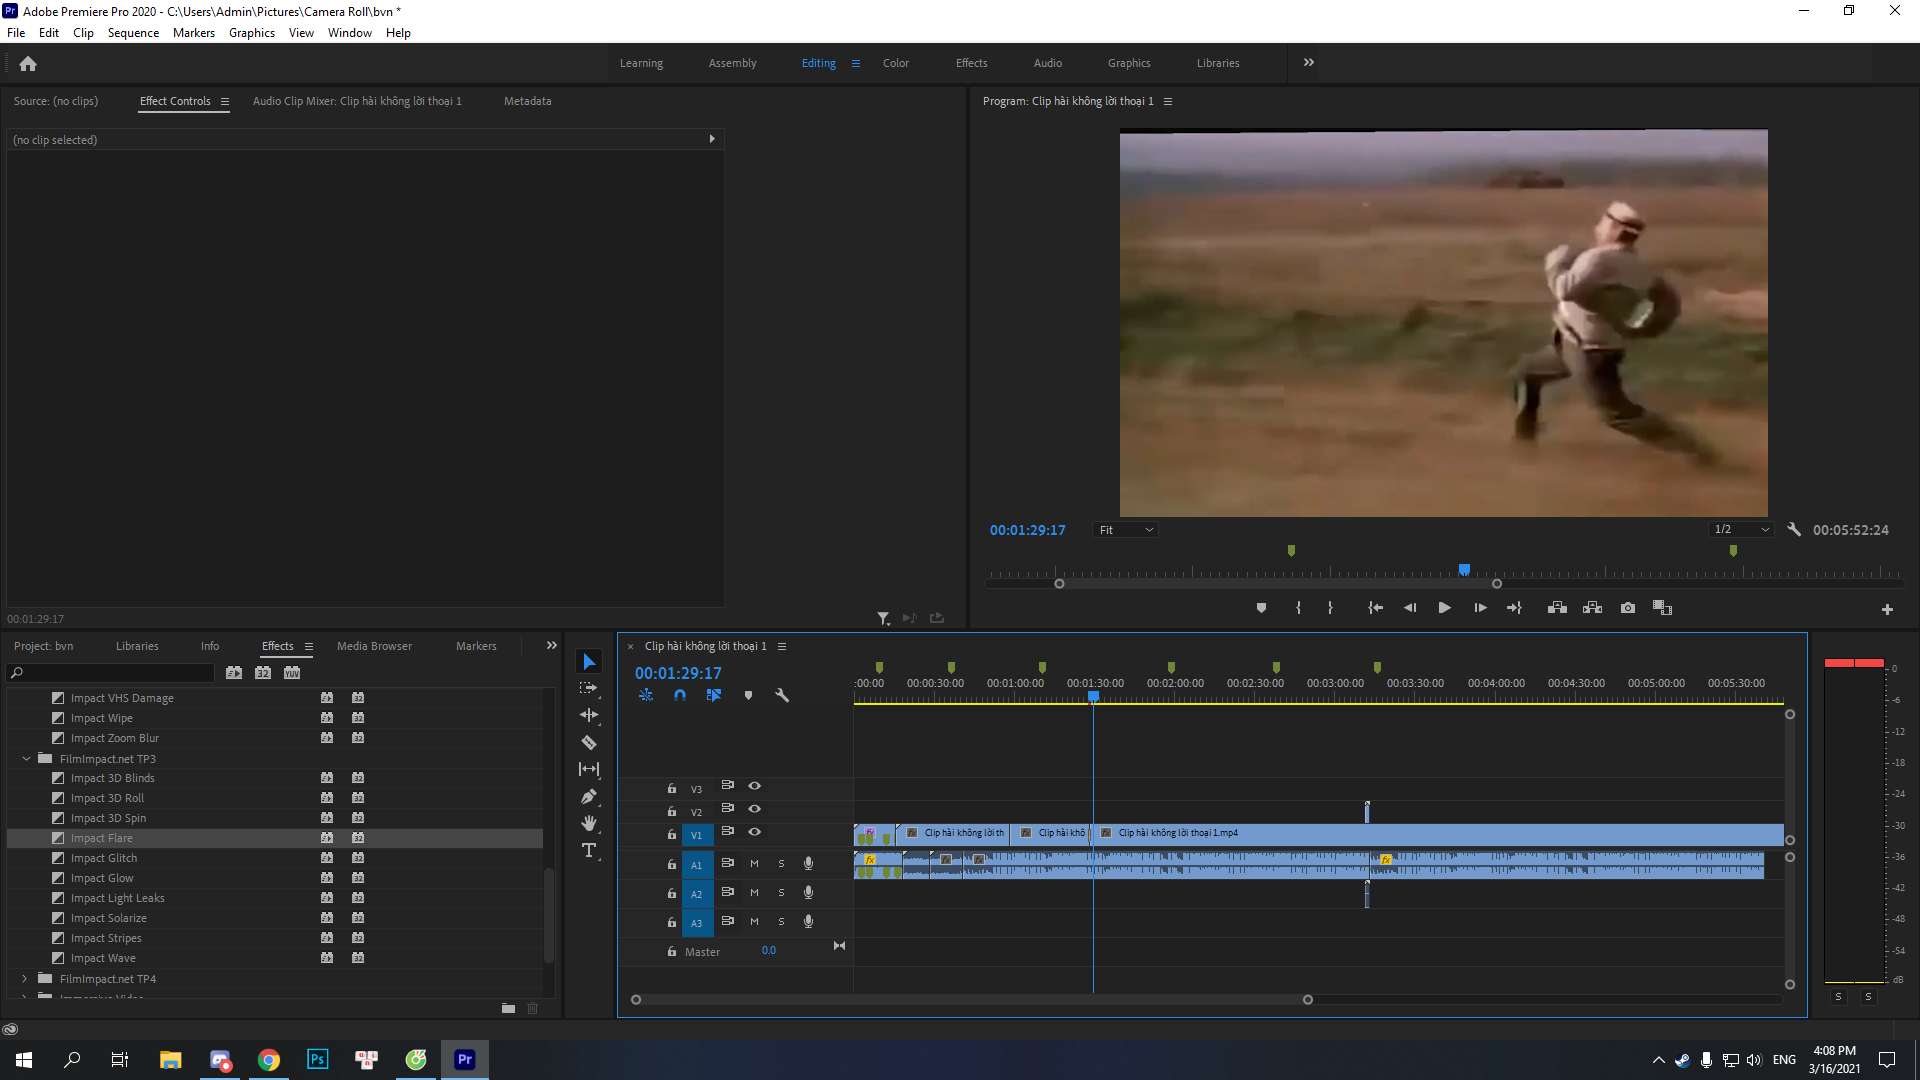
Task: Show more project panel tabs chevron
Action: point(552,646)
